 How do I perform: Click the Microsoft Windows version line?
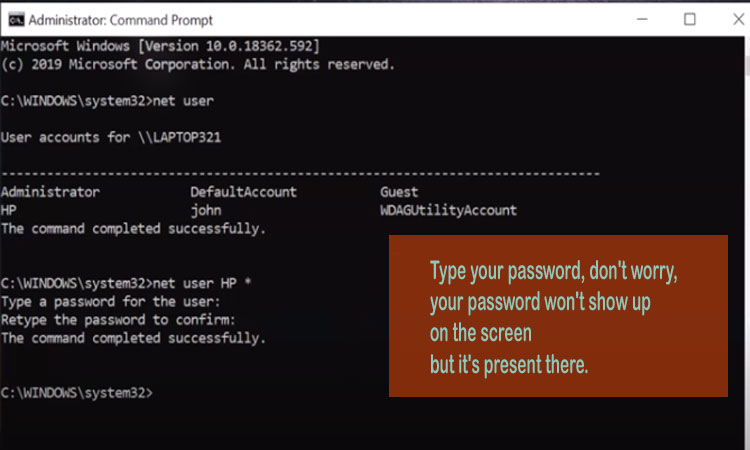[160, 46]
